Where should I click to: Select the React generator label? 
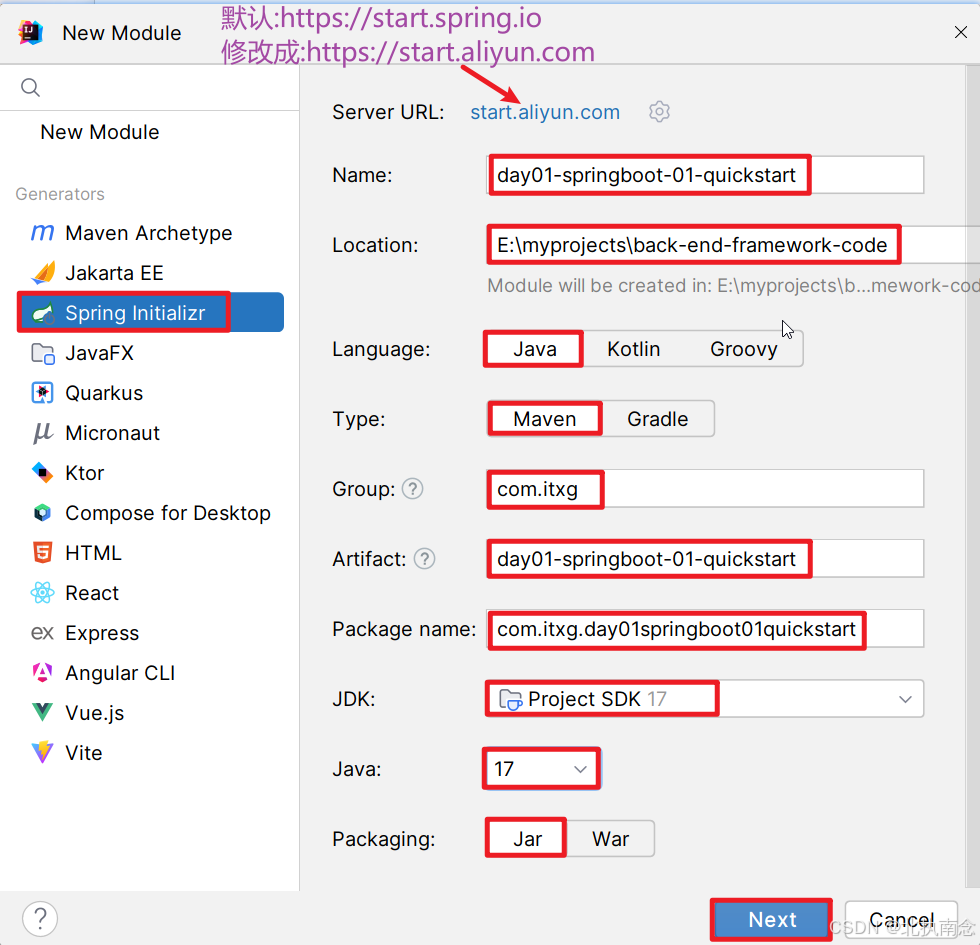tap(92, 593)
